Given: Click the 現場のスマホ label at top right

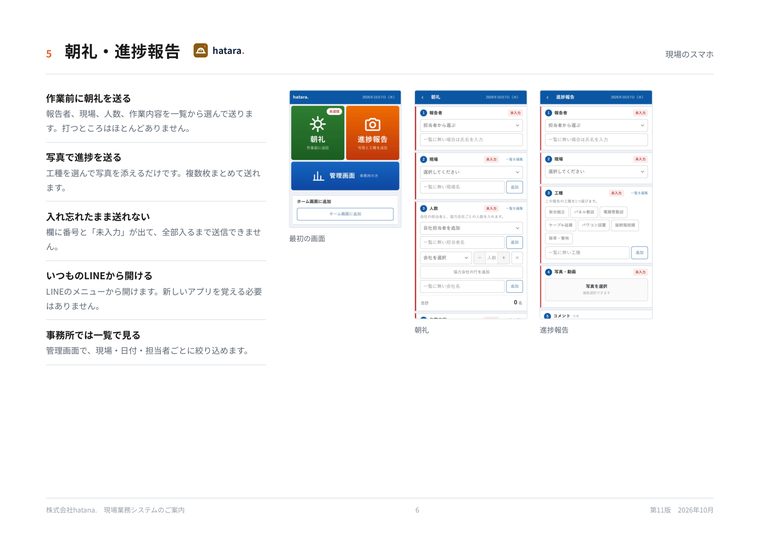Looking at the screenshot, I should tap(689, 54).
